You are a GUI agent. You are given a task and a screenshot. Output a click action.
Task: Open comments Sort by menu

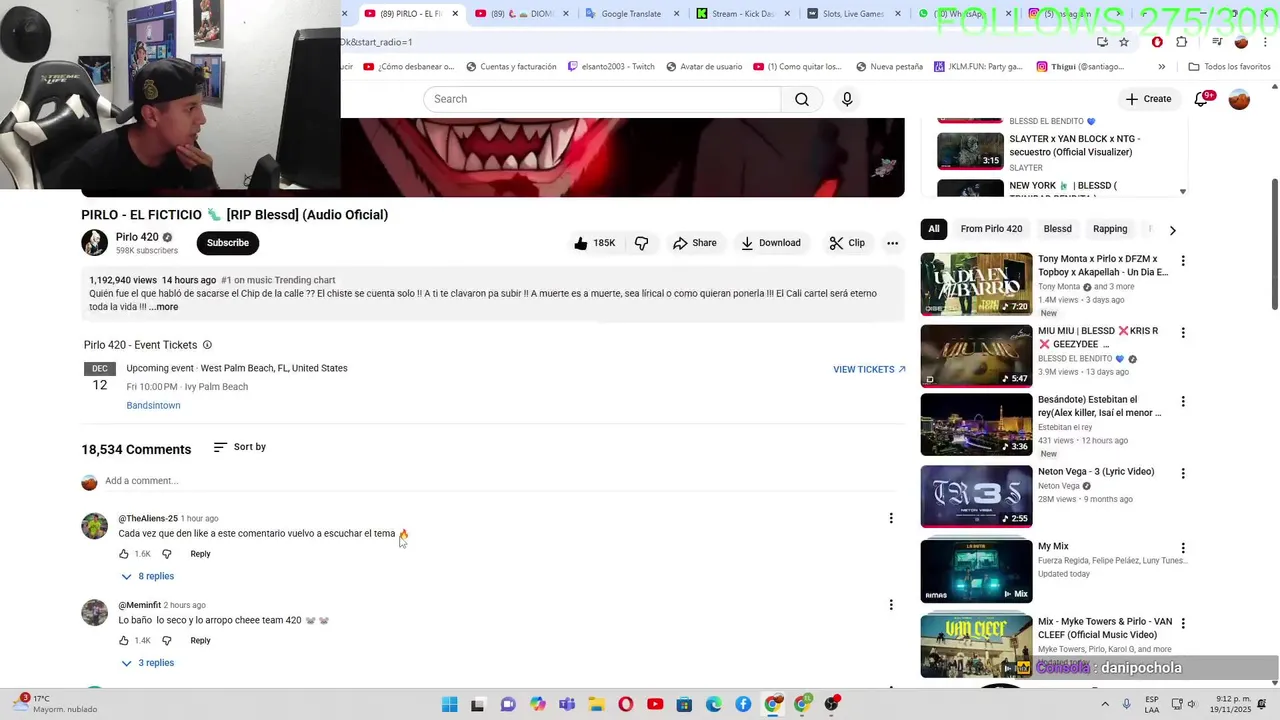tap(240, 447)
